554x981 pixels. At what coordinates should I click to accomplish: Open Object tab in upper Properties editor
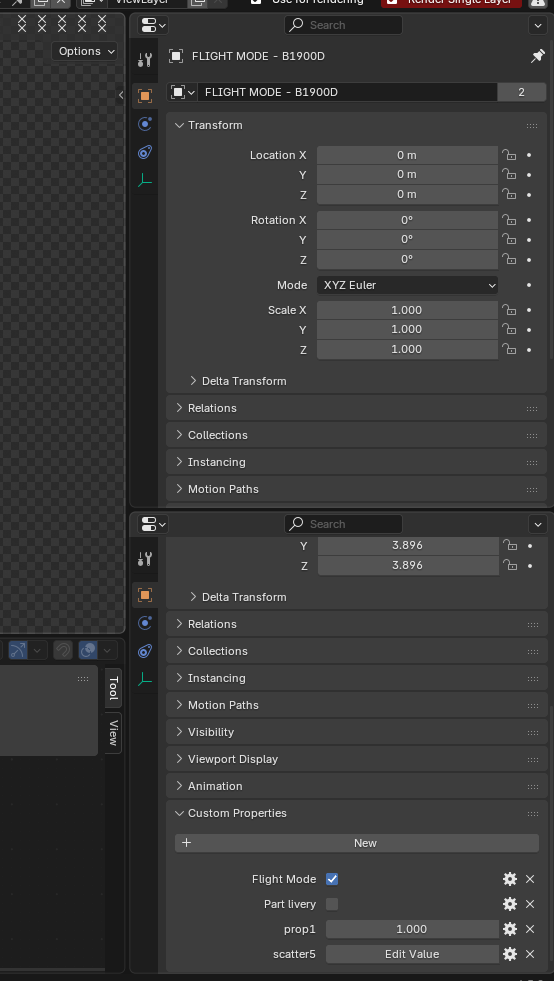click(145, 96)
